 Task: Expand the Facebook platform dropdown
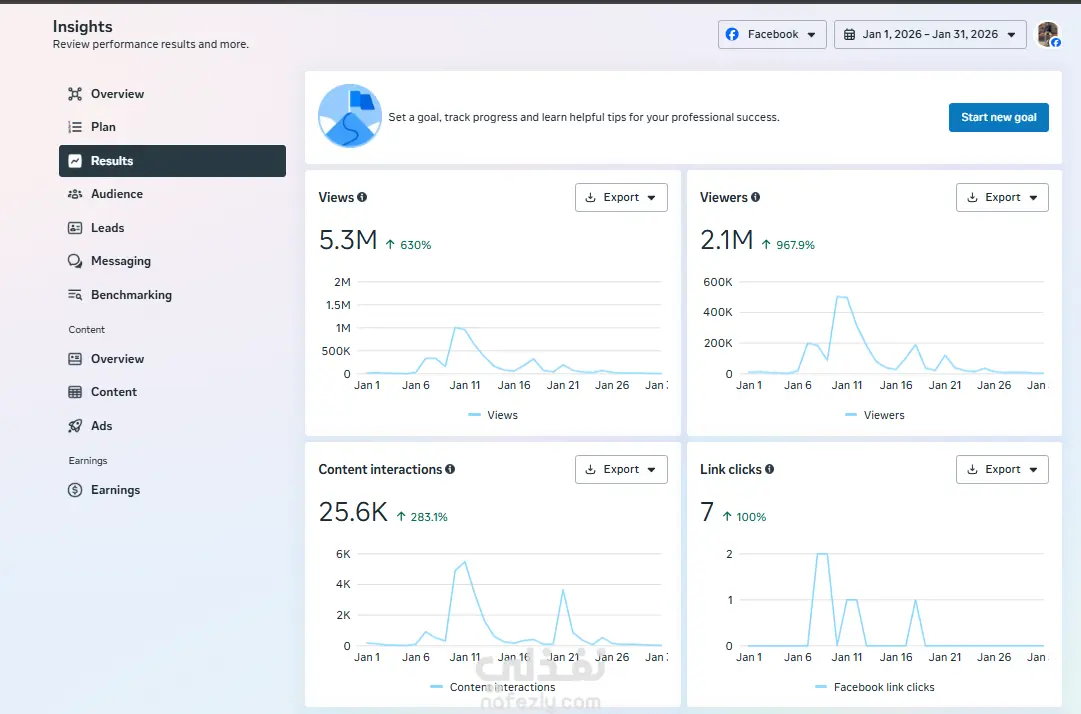(772, 34)
